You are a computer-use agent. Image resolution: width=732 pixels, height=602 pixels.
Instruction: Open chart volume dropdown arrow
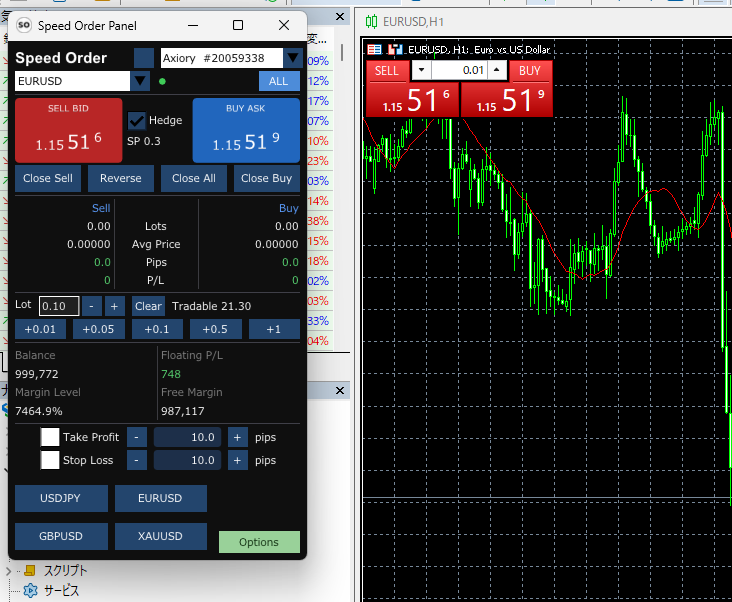[422, 70]
